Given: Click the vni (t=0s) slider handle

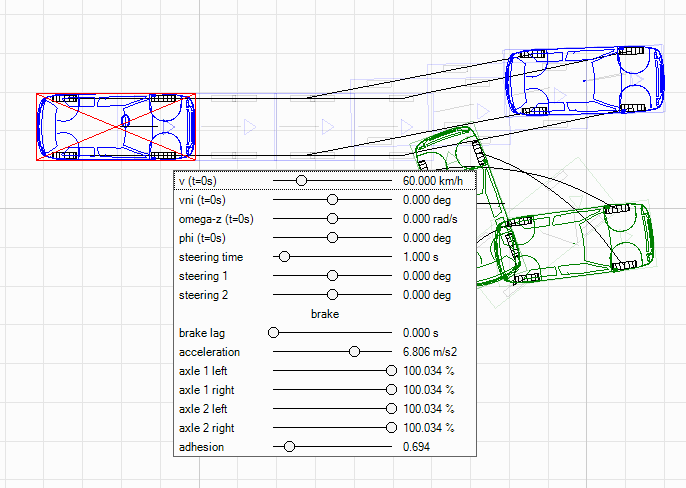Looking at the screenshot, I should (333, 200).
